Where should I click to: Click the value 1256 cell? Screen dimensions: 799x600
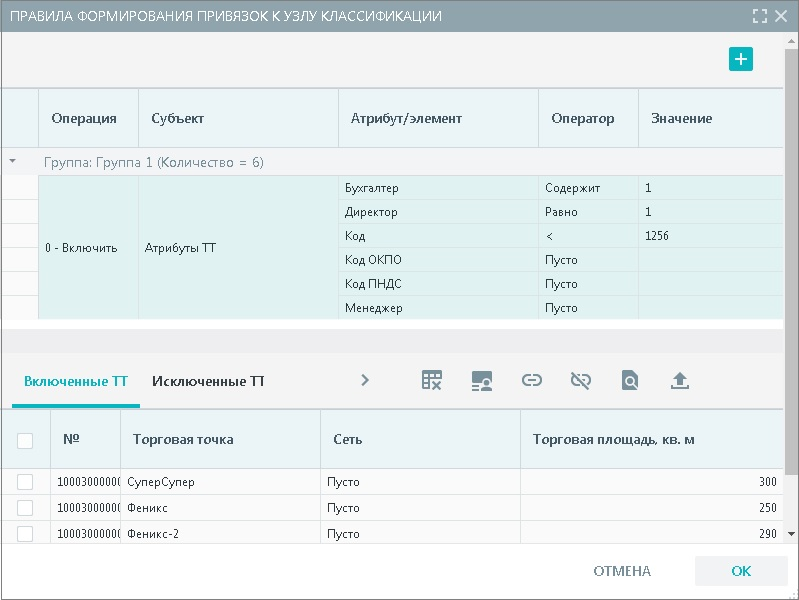pyautogui.click(x=710, y=236)
